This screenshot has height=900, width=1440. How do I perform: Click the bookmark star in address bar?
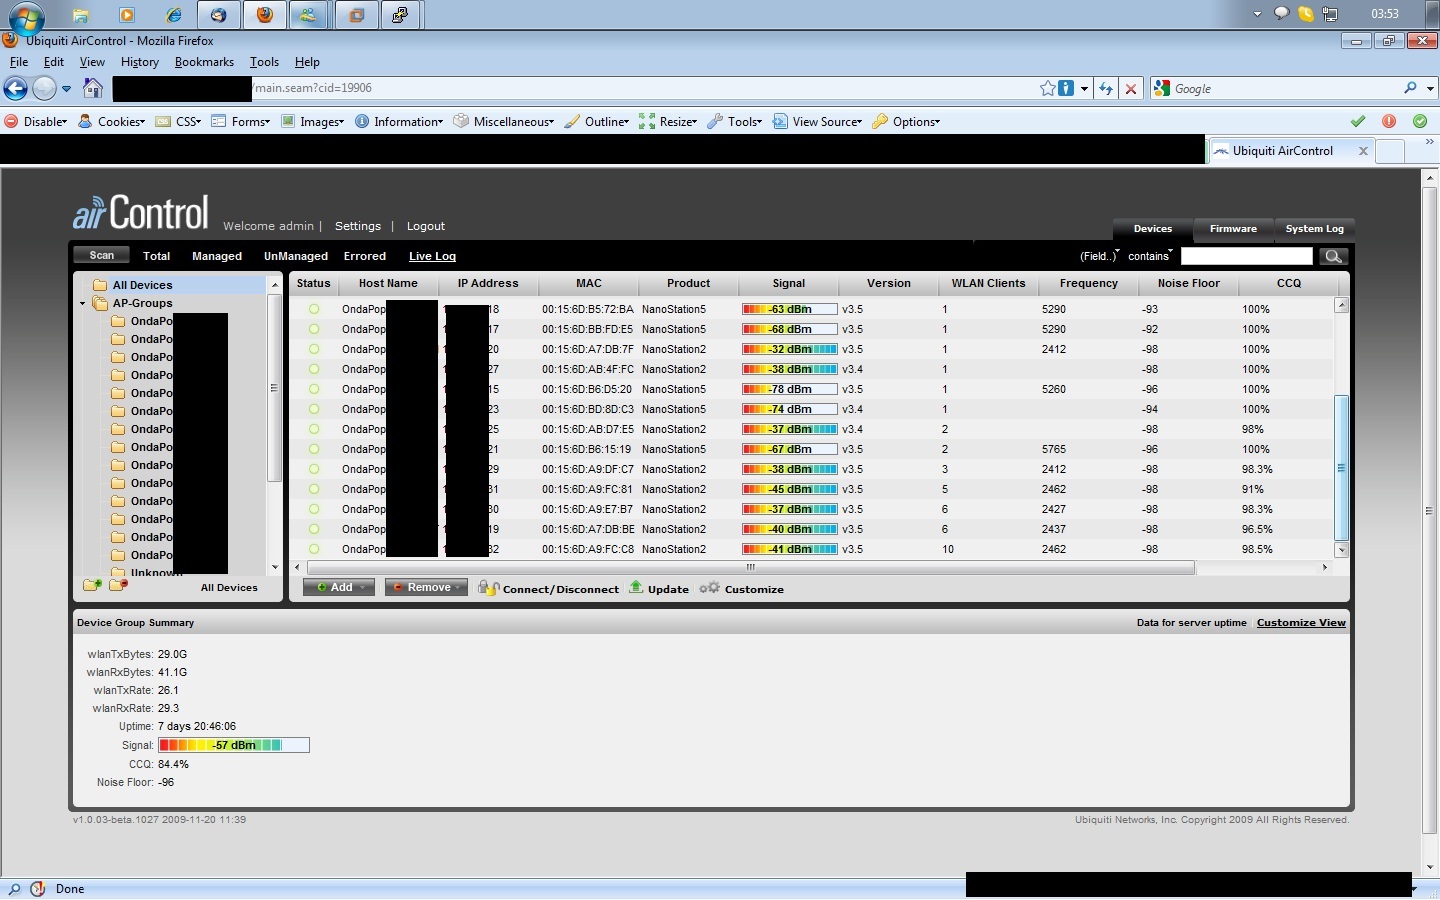click(x=1047, y=88)
